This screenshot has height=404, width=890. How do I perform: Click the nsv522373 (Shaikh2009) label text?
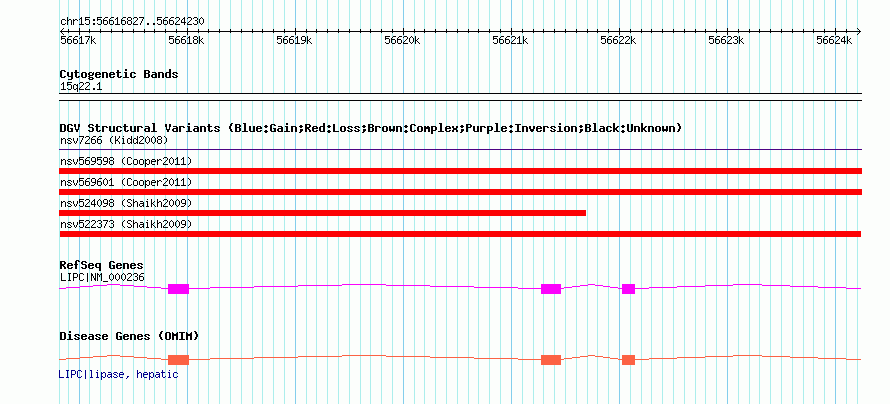tap(126, 224)
